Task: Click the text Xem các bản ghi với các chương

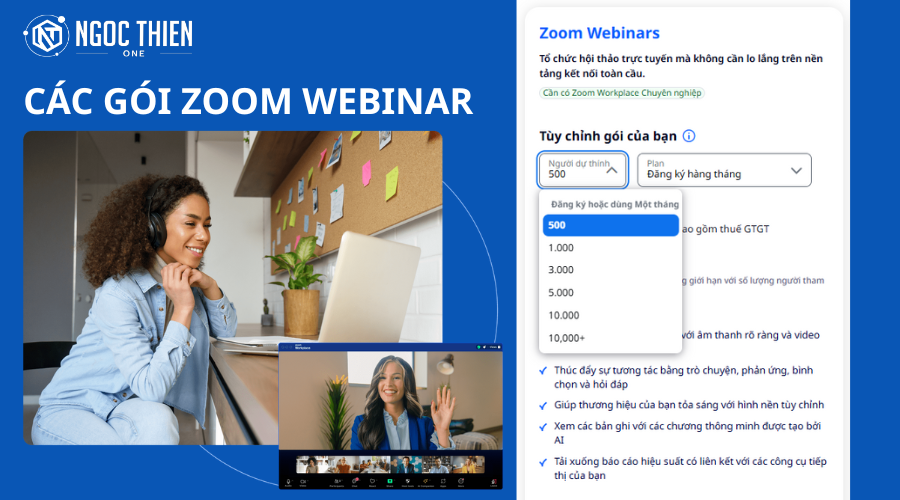Action: (x=687, y=433)
